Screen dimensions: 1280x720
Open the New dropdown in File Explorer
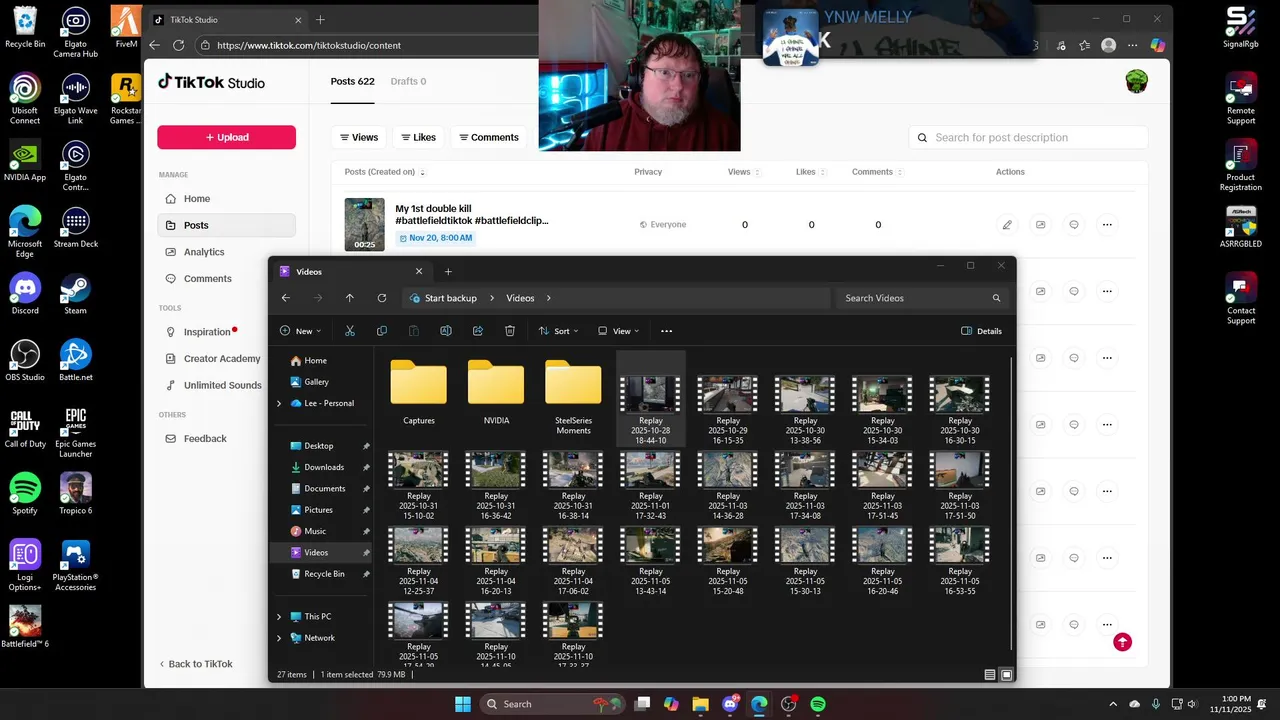[300, 331]
